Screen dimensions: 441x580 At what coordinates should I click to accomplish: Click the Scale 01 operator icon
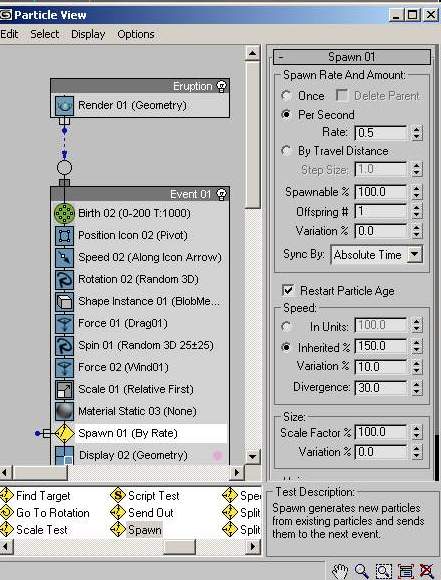[64, 390]
